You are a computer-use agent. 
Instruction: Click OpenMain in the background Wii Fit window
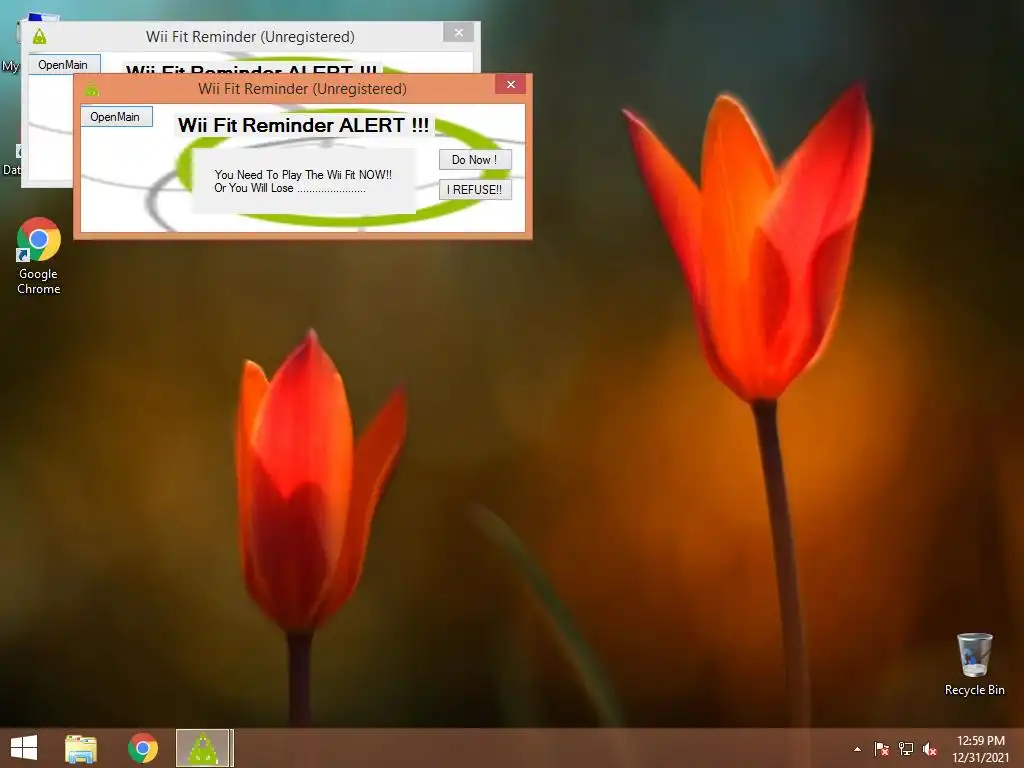[x=63, y=64]
